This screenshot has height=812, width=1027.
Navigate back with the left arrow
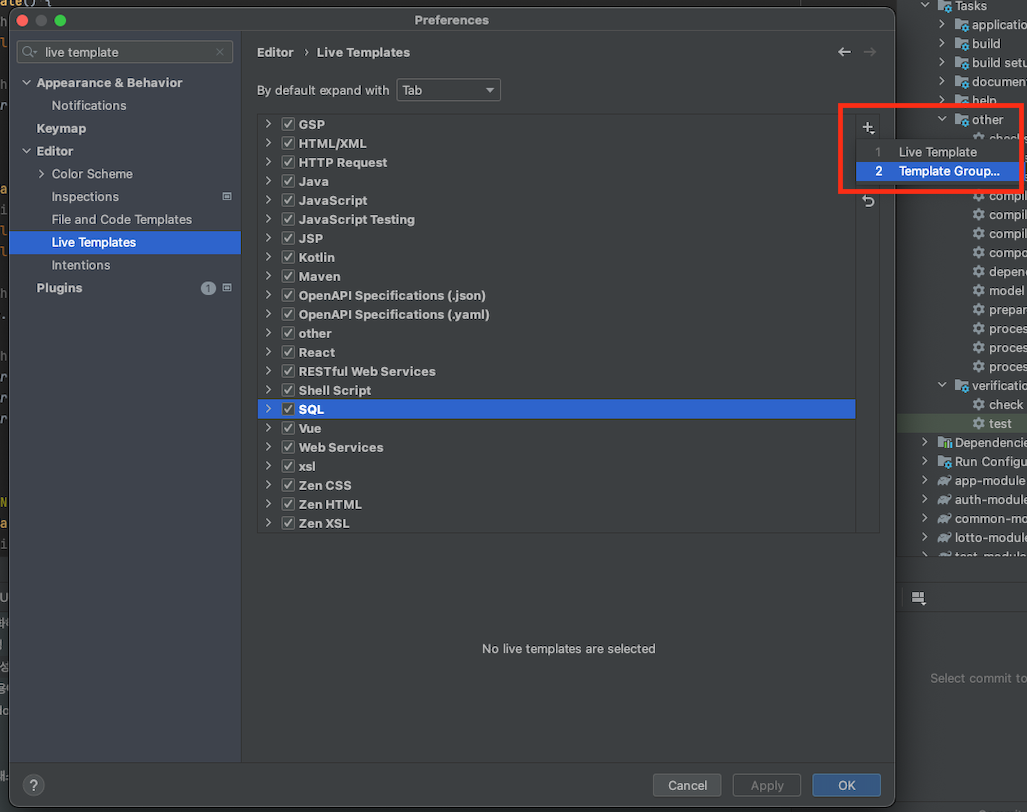tap(844, 52)
